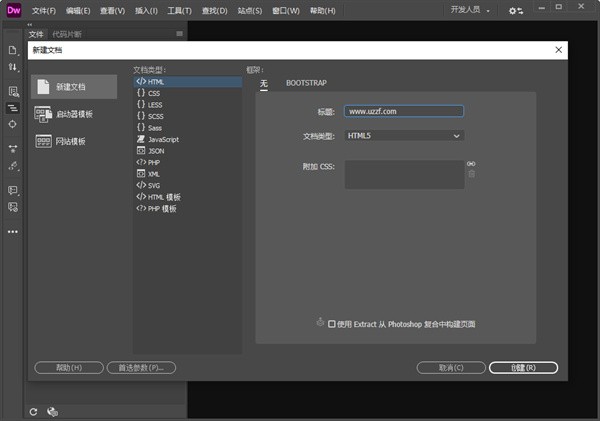Screen dimensions: 600x421
Task: Open the Files panel options menu
Action: coord(179,33)
